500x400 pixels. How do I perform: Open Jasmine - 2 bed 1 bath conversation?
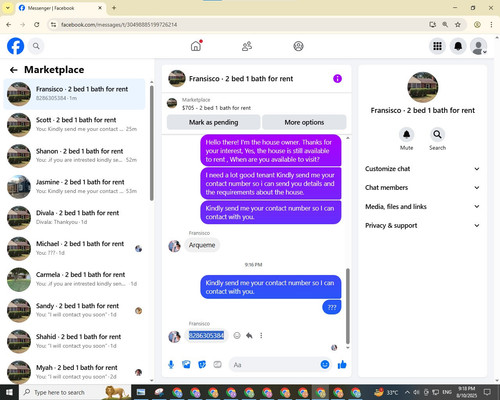point(74,186)
